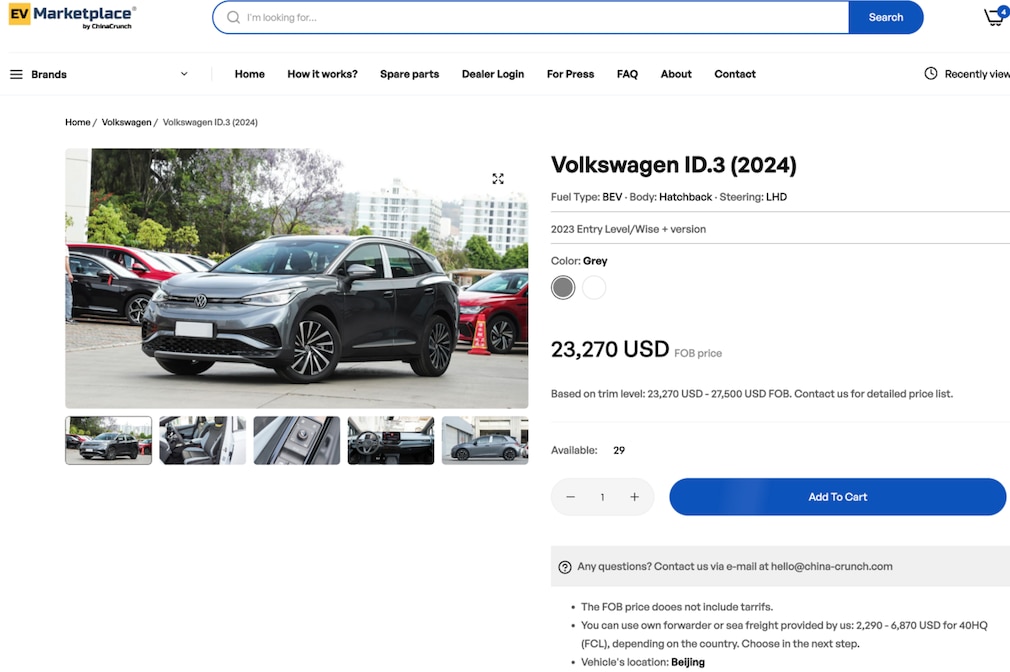Click the Recently viewed text link
This screenshot has width=1010, height=672.
coord(977,74)
